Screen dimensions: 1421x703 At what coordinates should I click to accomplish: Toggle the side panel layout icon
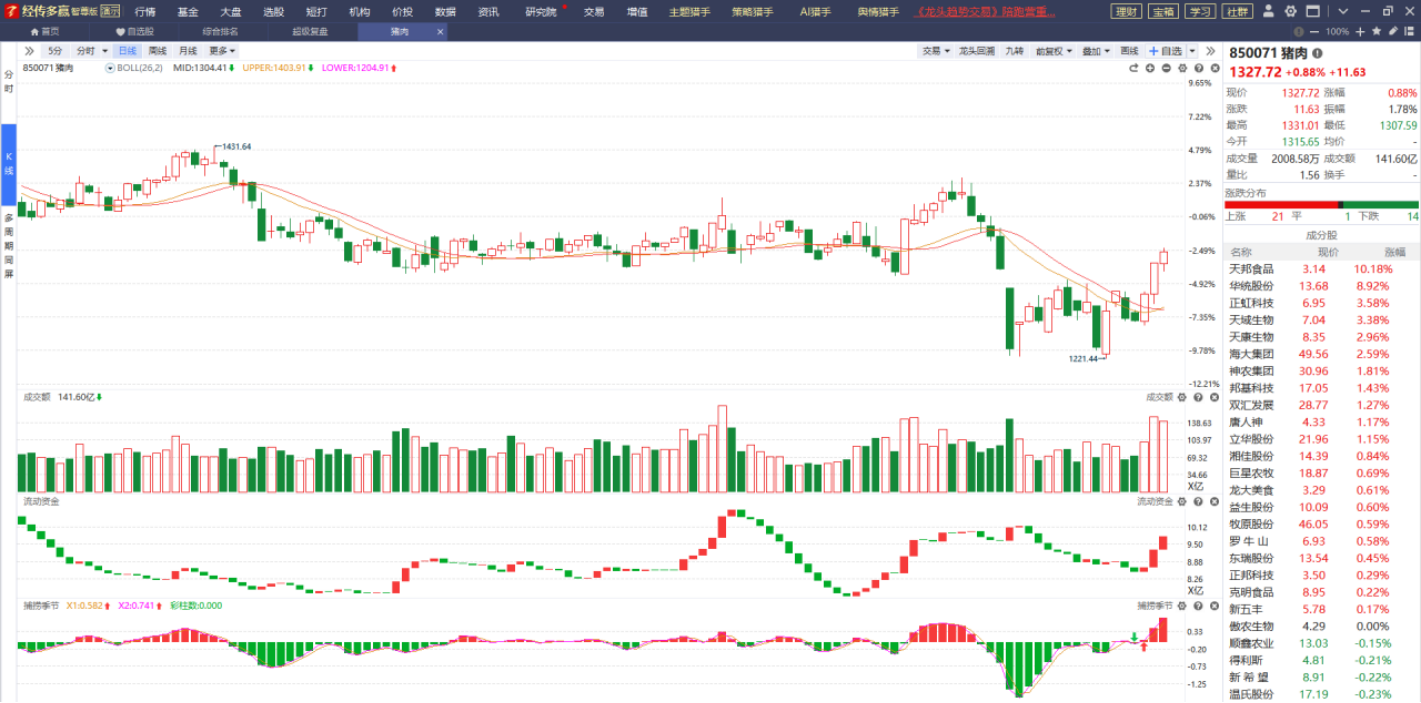[x=1409, y=31]
